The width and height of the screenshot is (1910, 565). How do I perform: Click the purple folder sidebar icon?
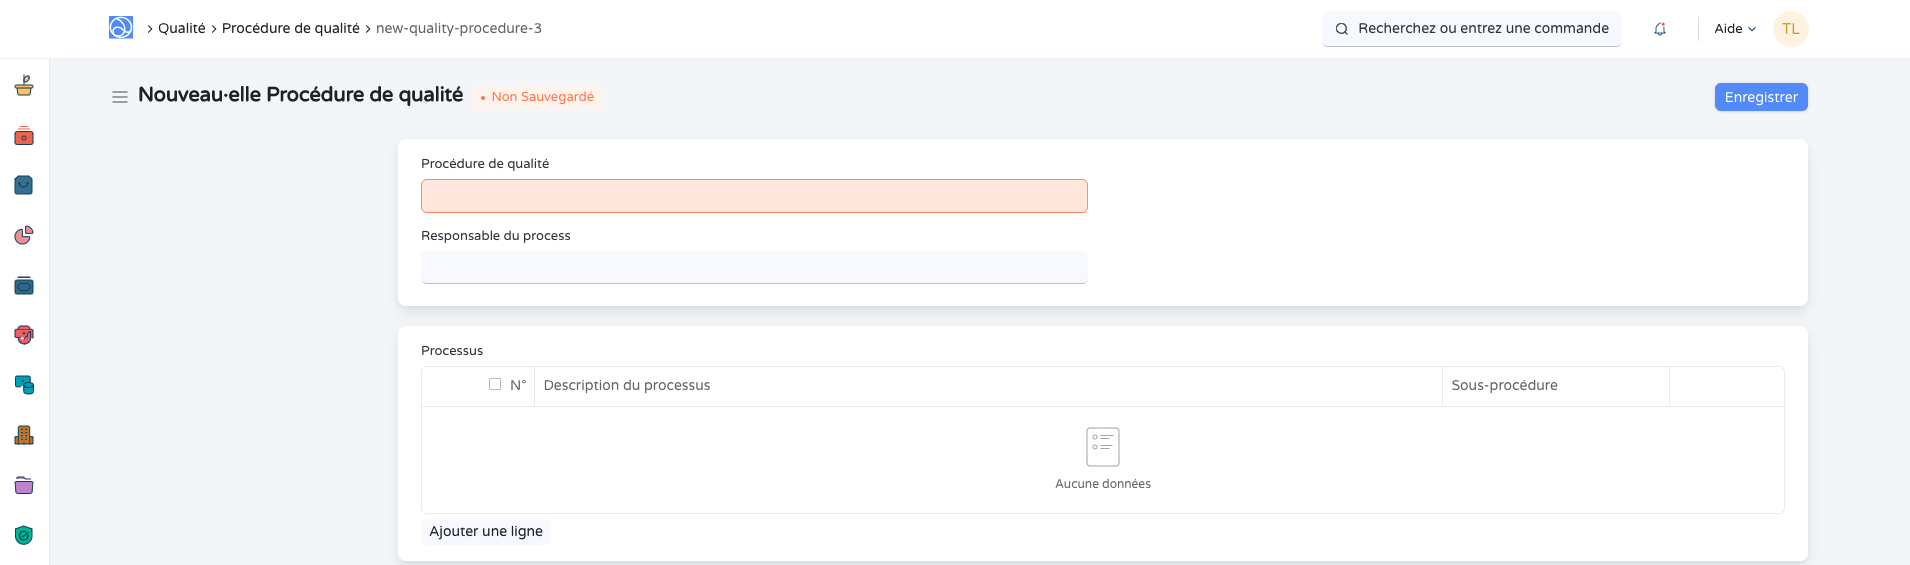[24, 485]
